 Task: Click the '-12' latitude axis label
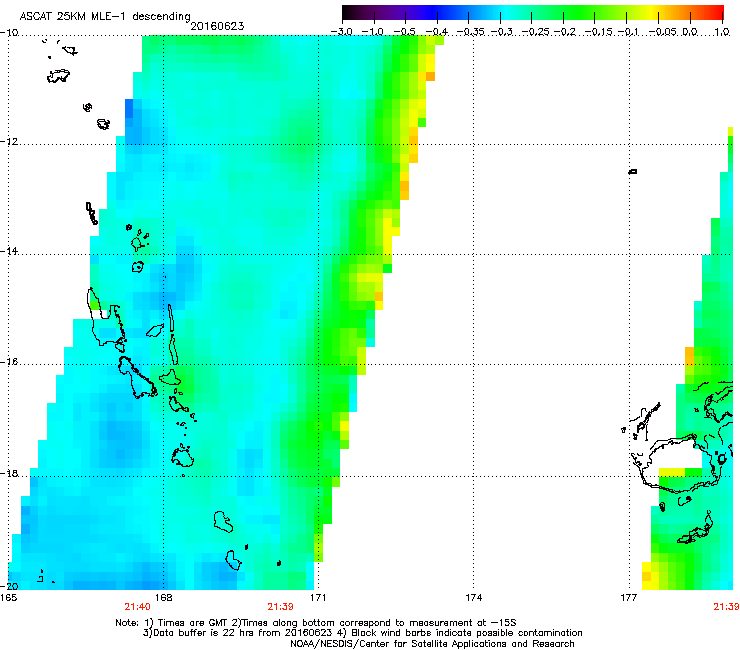[x=9, y=142]
